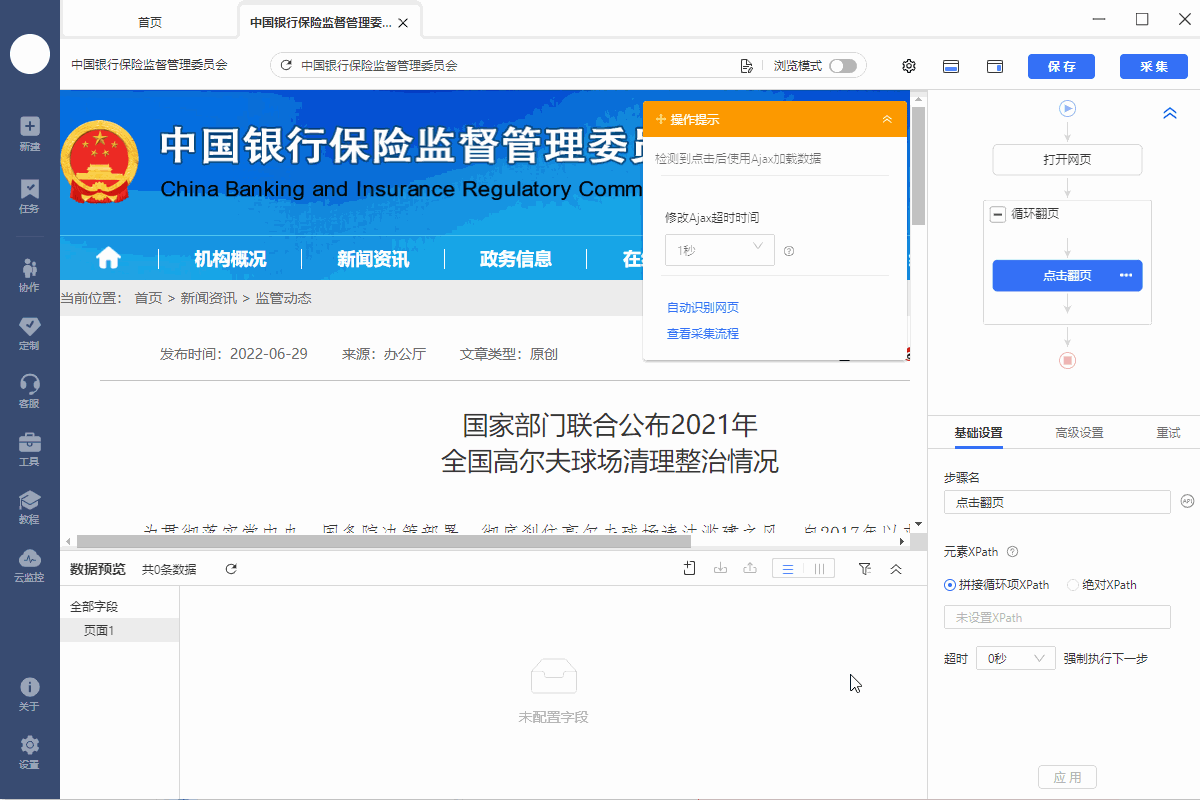Open the 云监控 (Cloud monitor) sidebar icon
The height and width of the screenshot is (800, 1200).
coord(30,564)
